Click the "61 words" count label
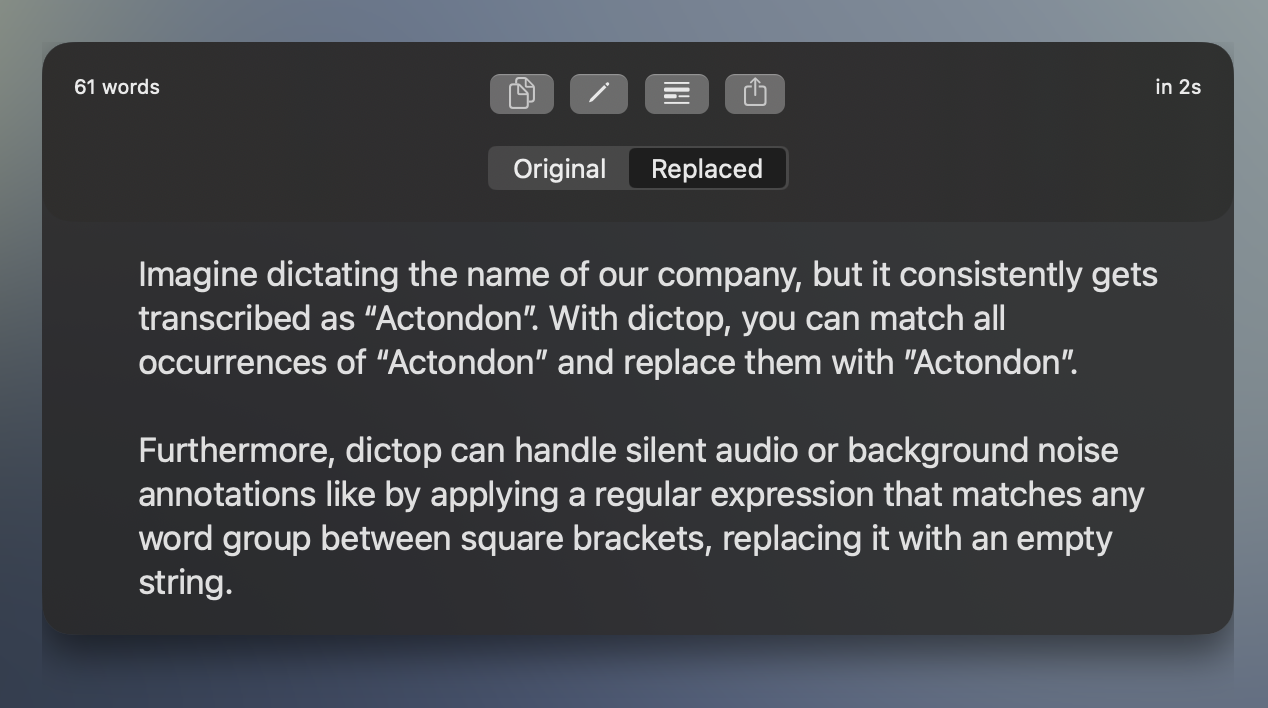Screen dimensions: 1268x708 click(117, 87)
